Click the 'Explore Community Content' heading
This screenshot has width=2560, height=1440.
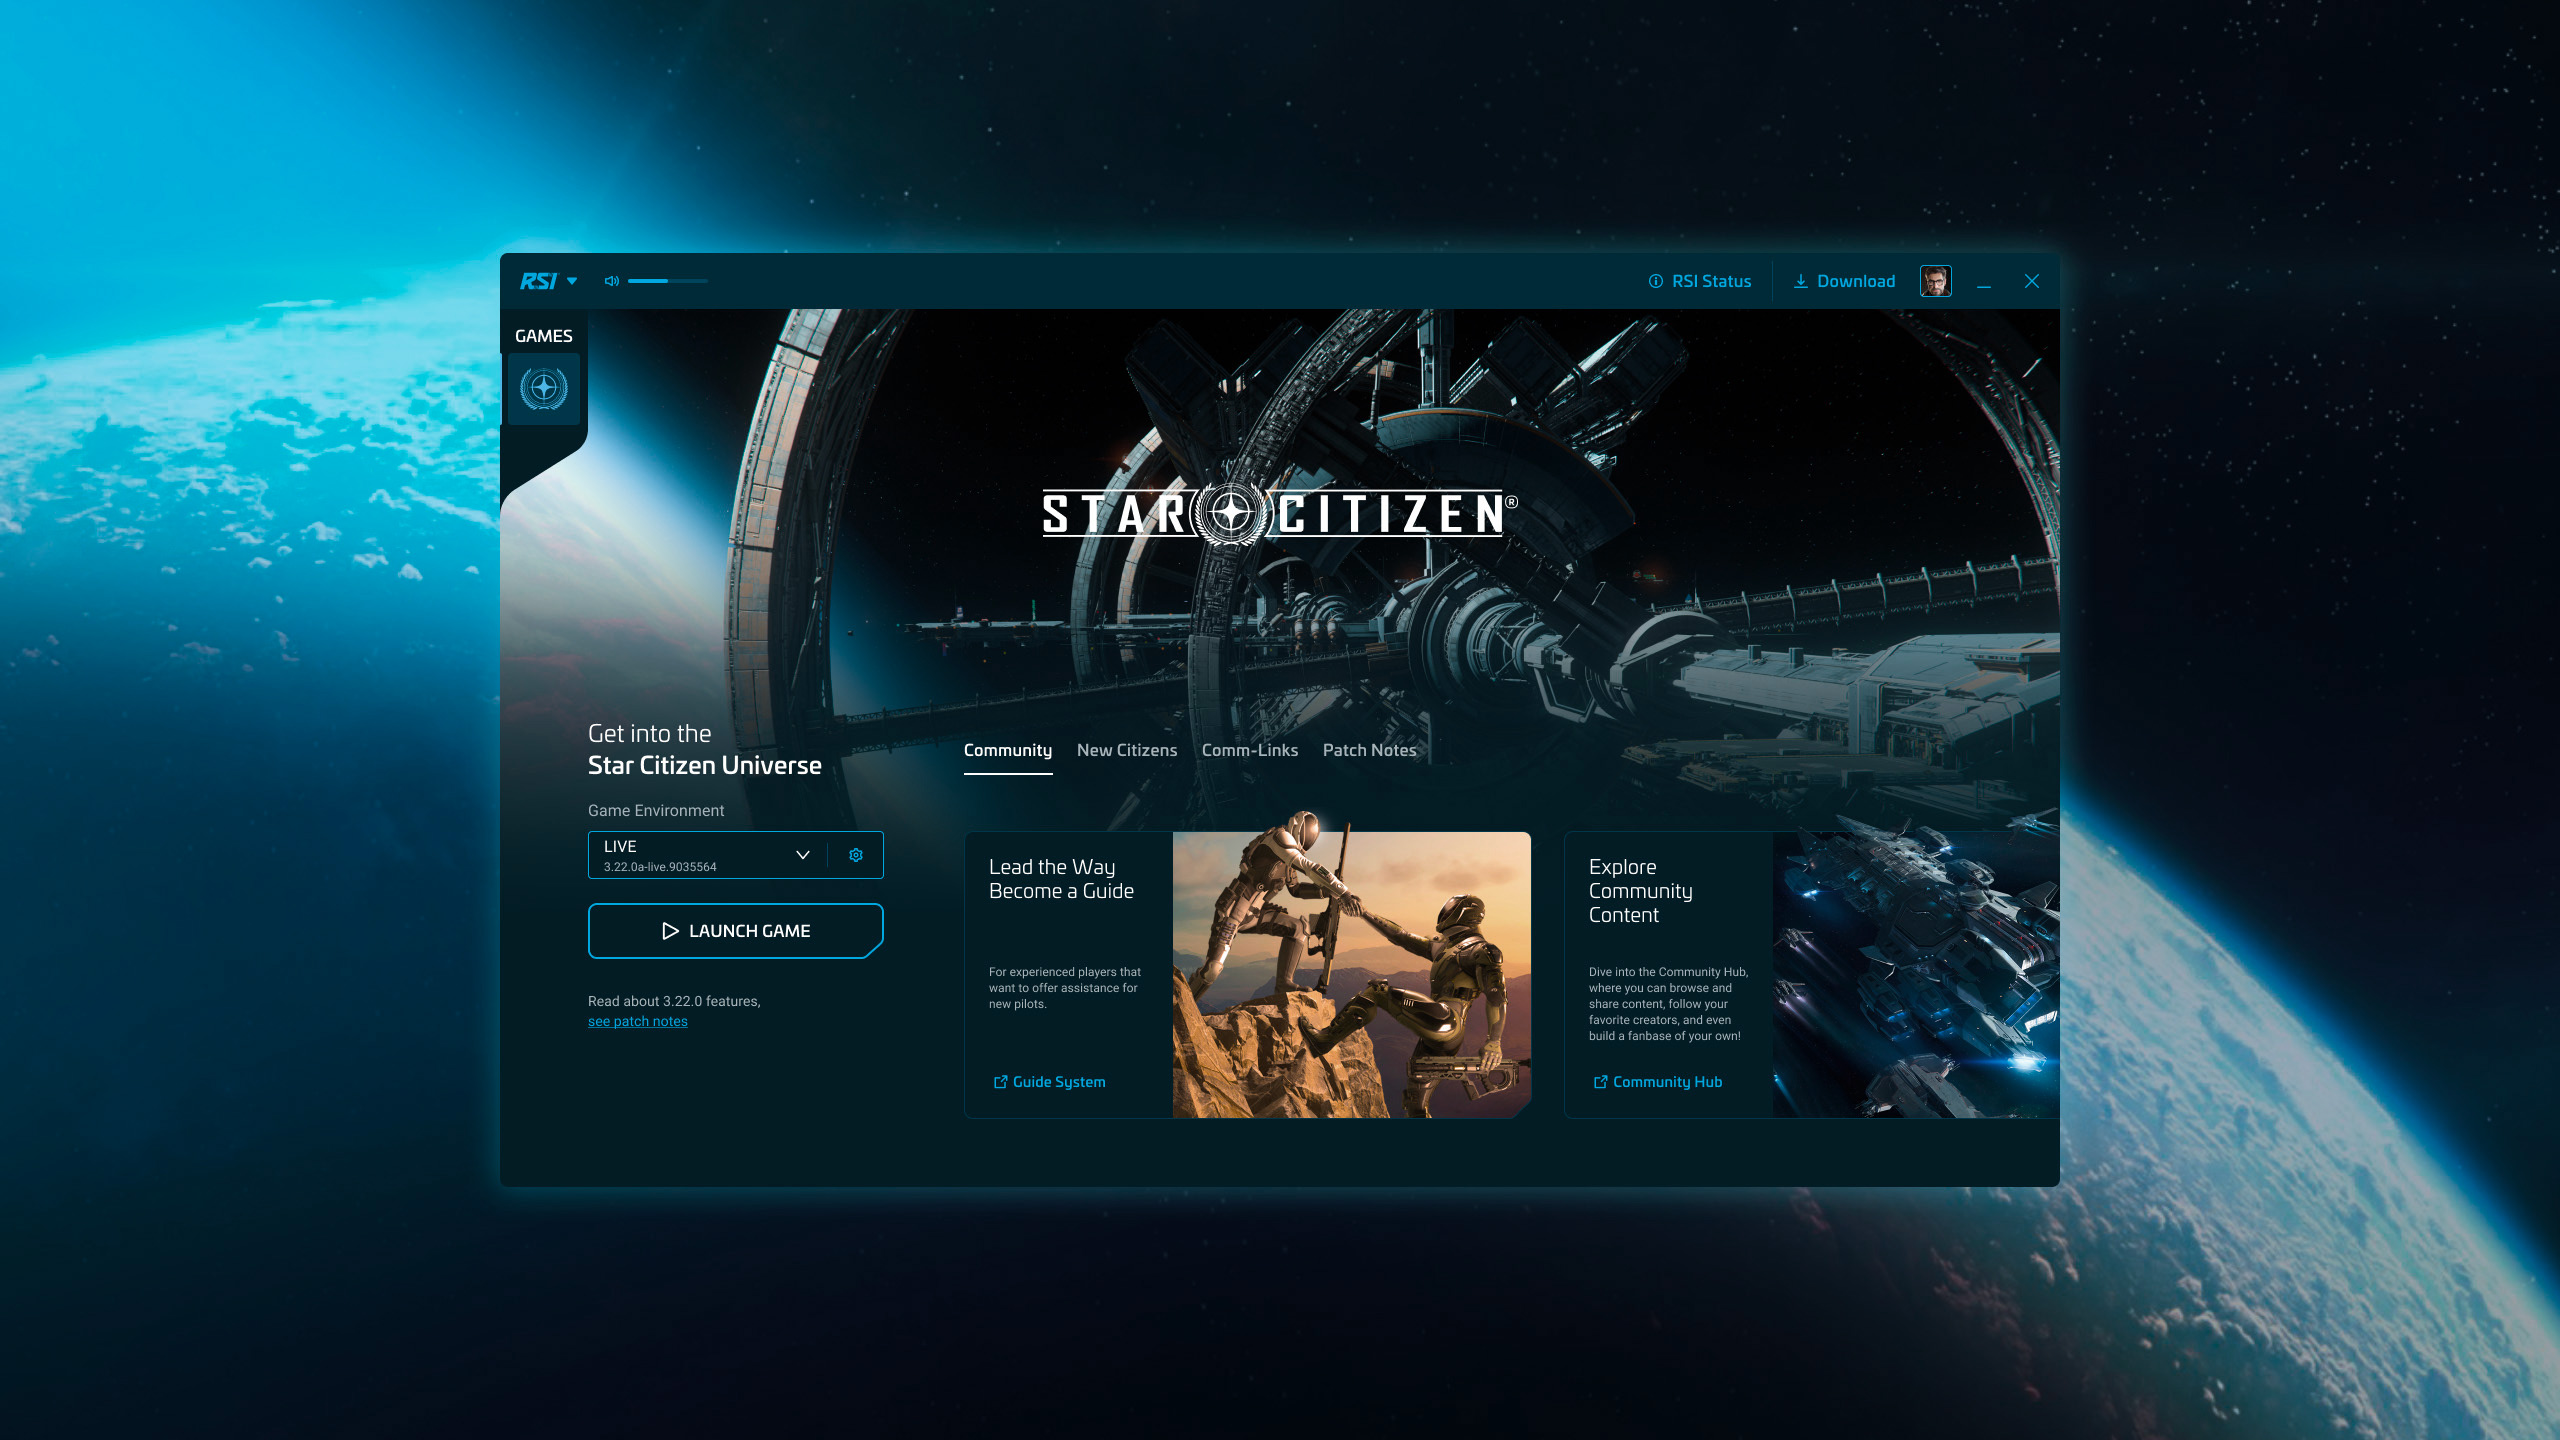pos(1641,891)
